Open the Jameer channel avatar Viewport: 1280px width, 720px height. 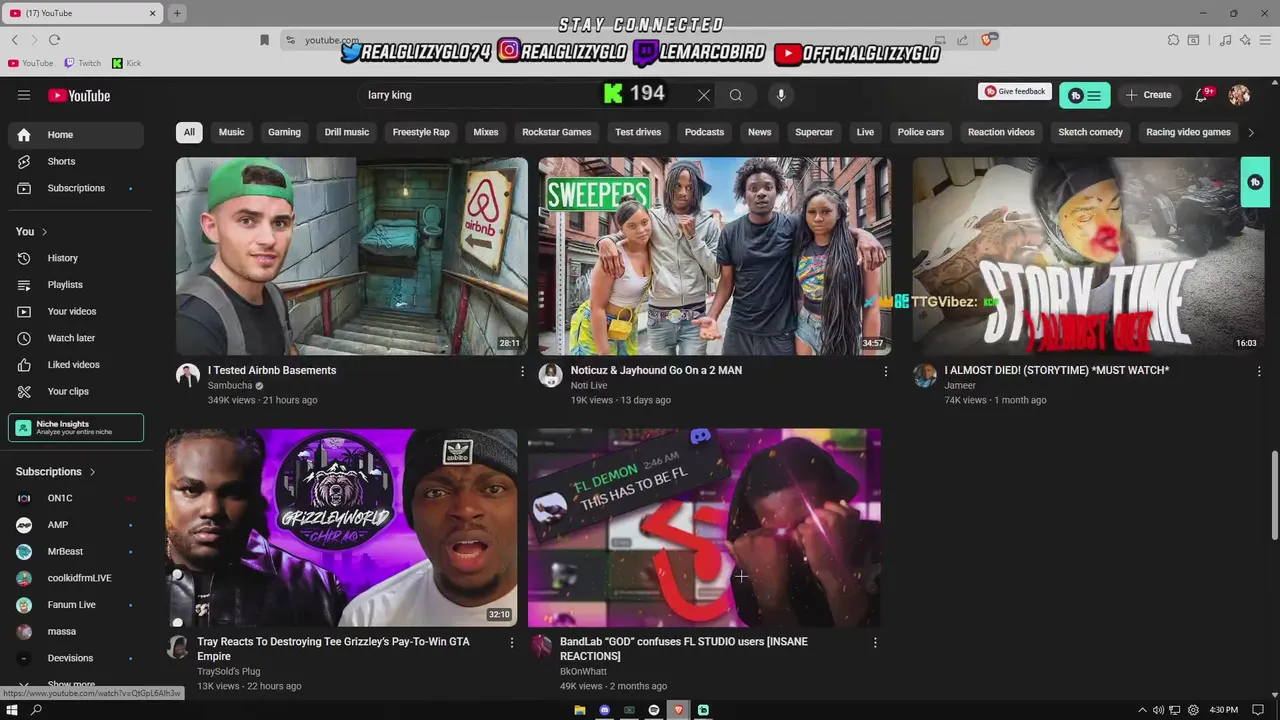click(925, 376)
